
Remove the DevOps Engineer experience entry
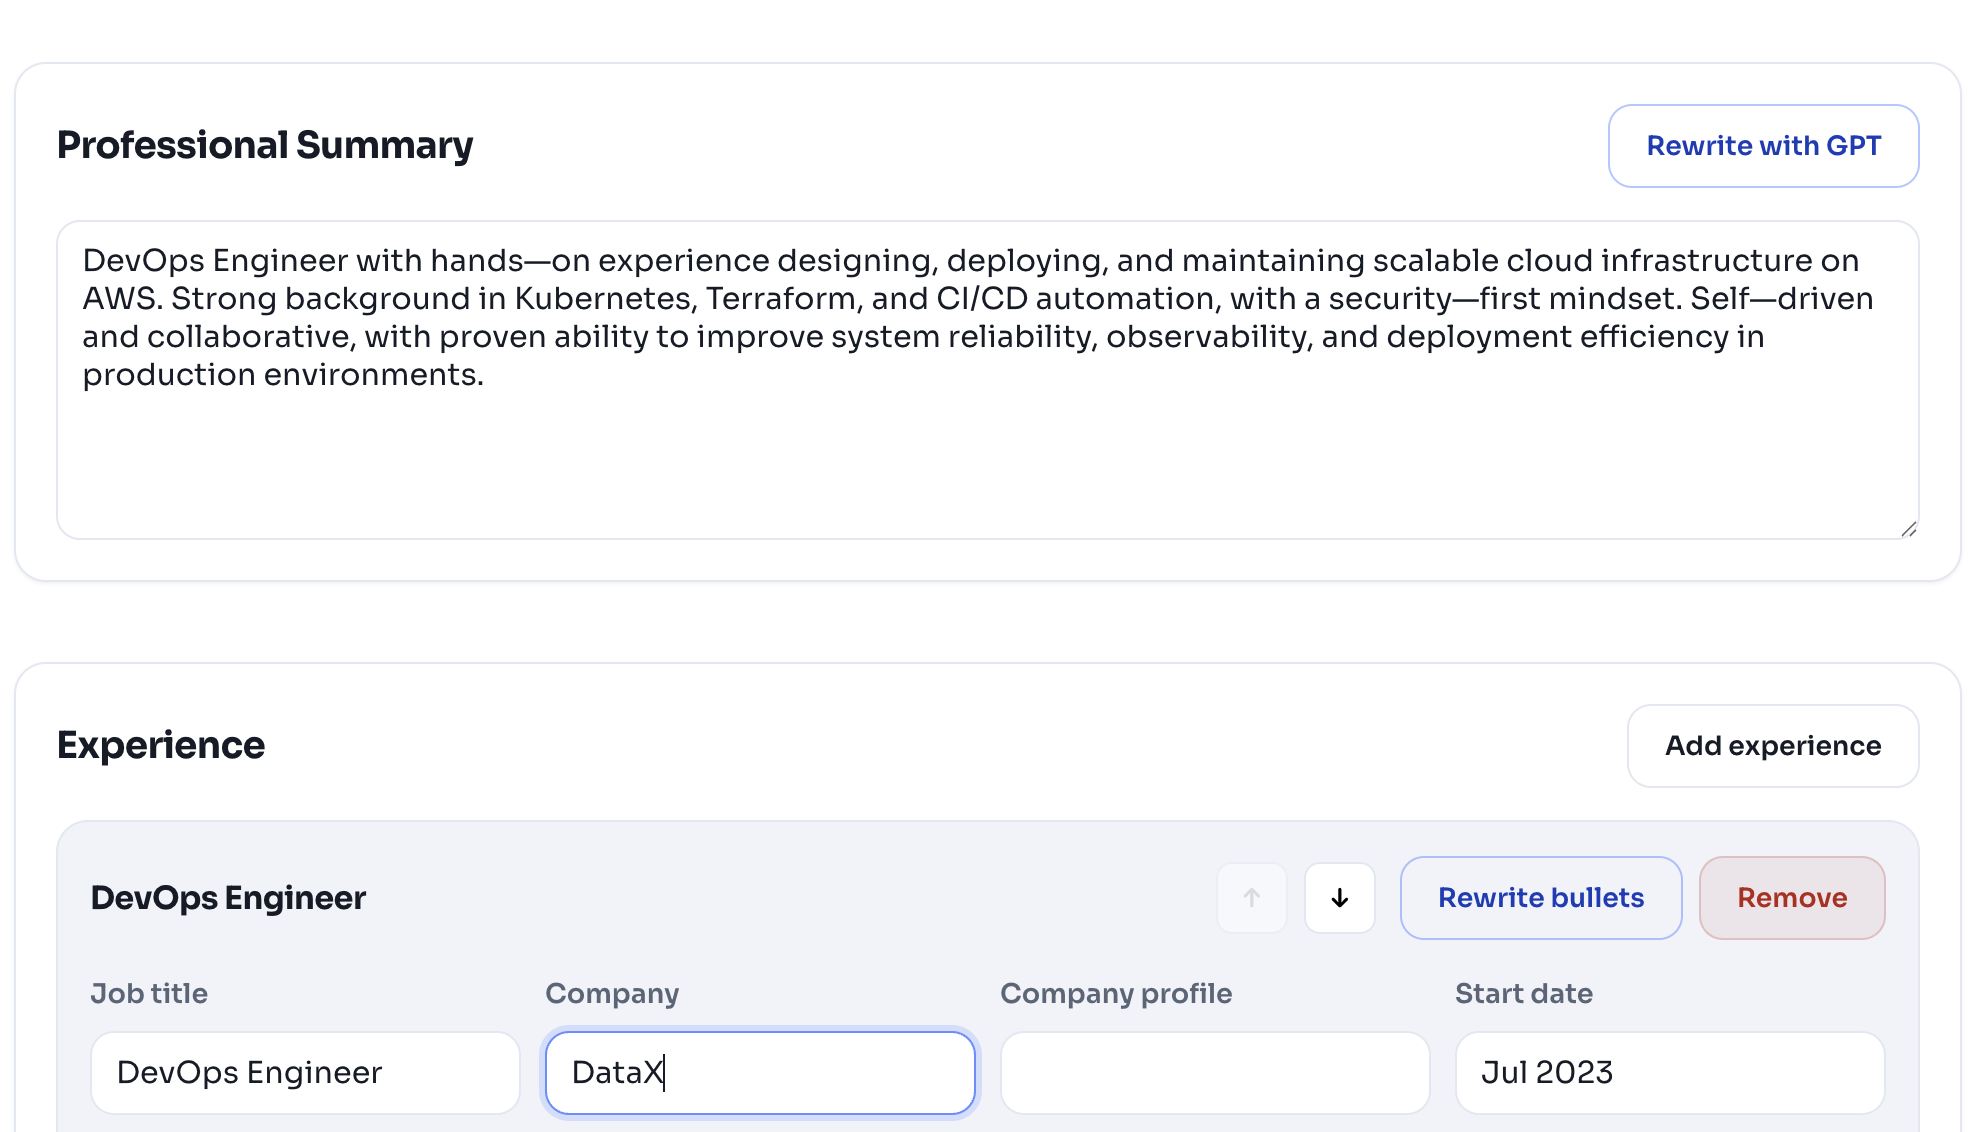pyautogui.click(x=1791, y=898)
